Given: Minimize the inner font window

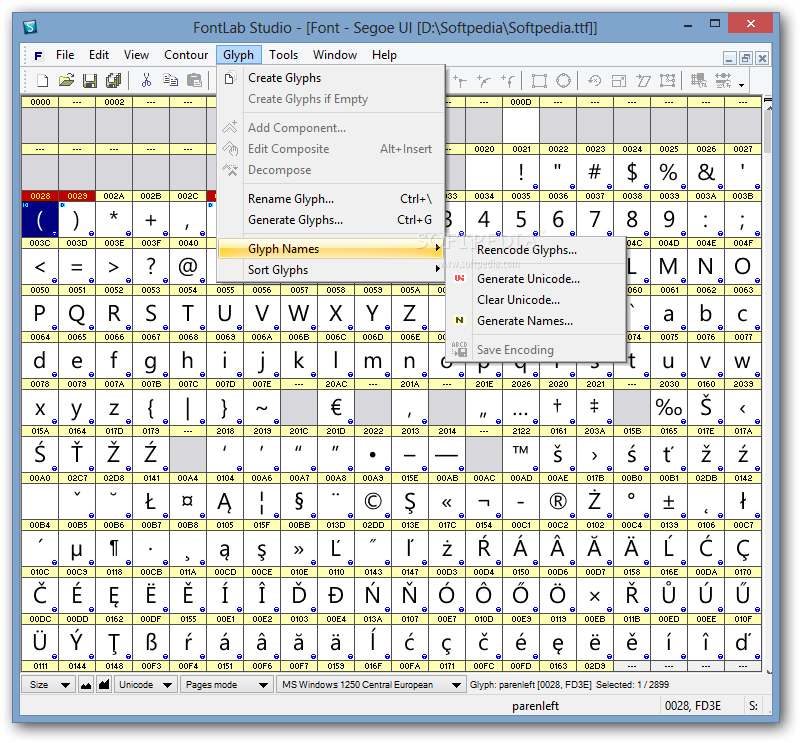Looking at the screenshot, I should click(x=730, y=58).
